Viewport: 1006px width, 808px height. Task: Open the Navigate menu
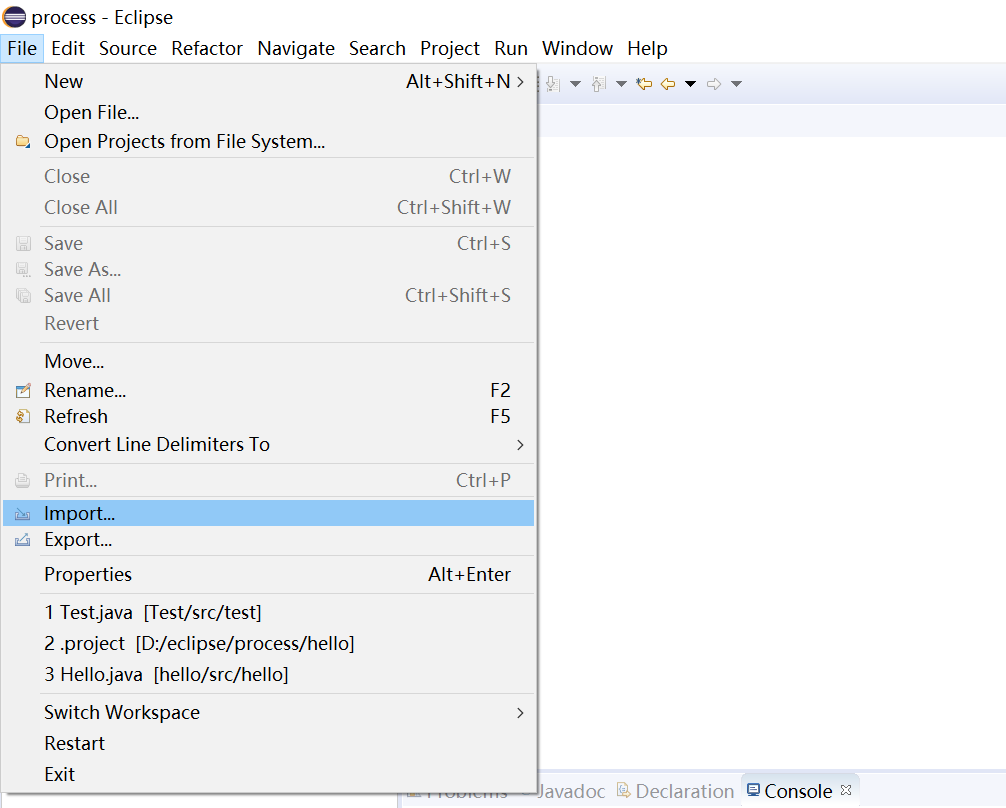click(296, 48)
